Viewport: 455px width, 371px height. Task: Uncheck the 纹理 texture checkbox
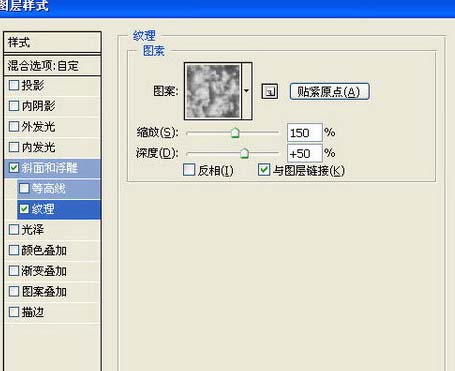(24, 209)
